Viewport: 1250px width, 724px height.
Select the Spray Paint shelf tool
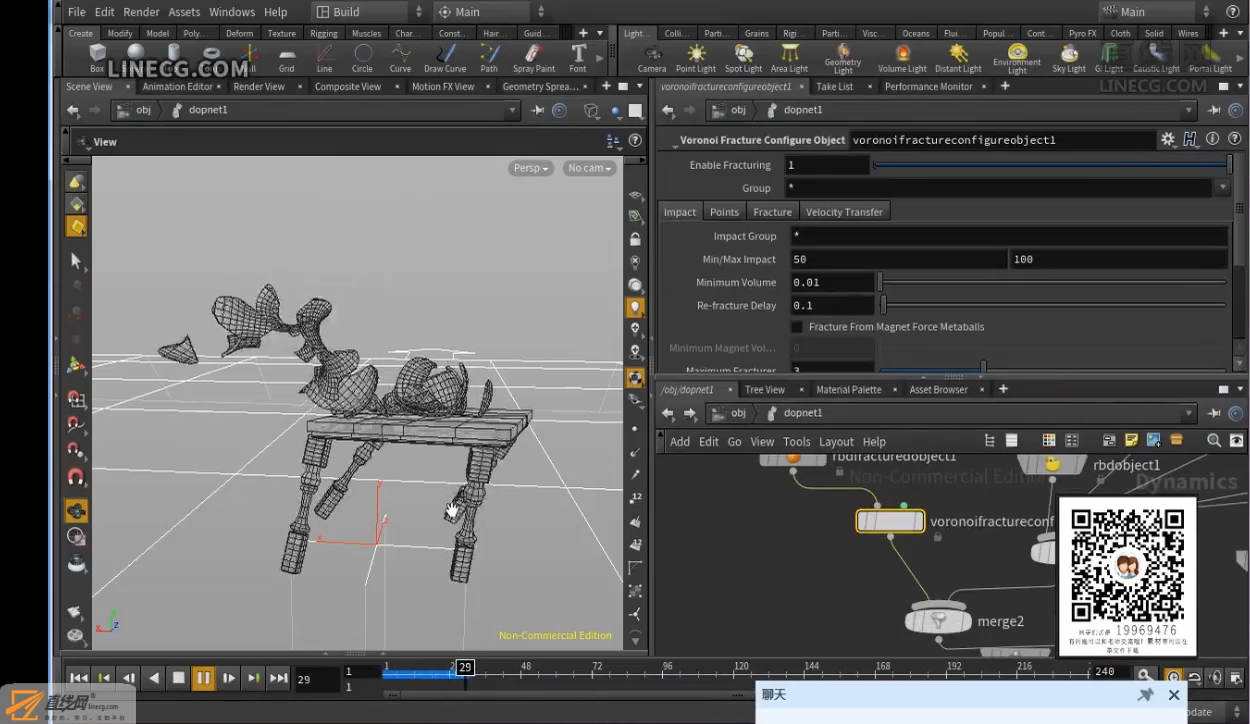coord(534,59)
